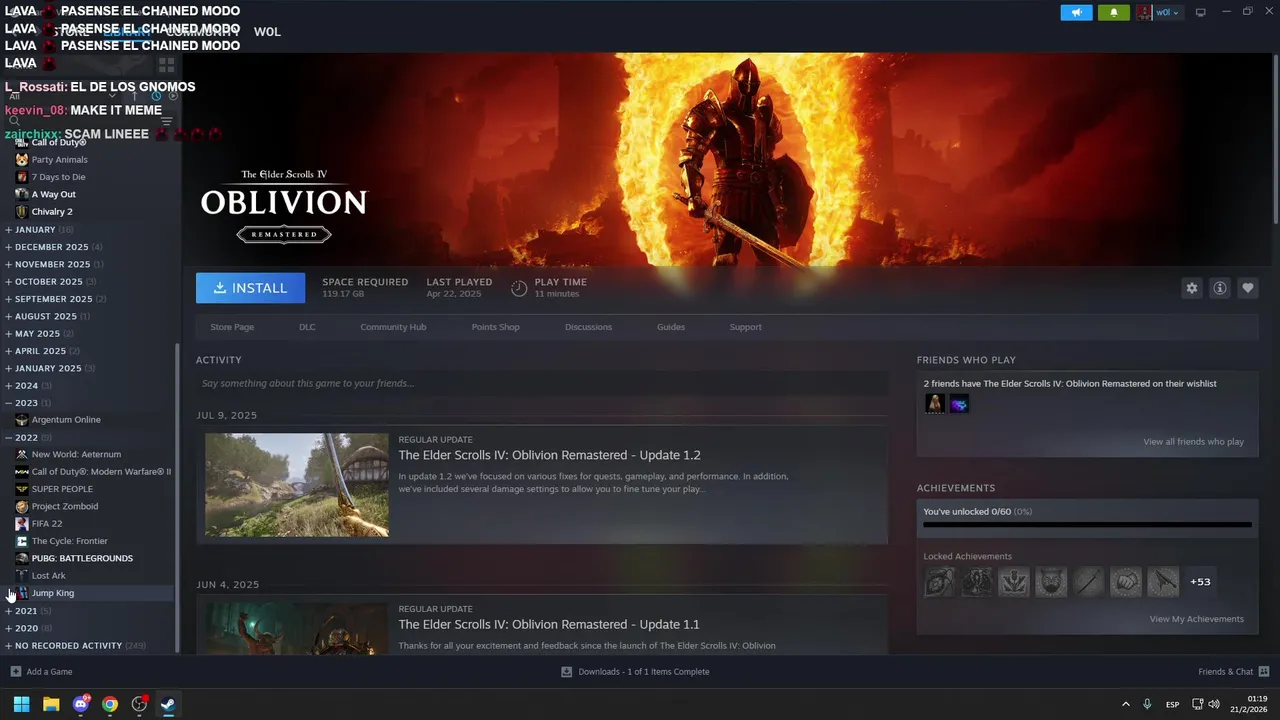1280x720 pixels.
Task: Open the Support tab
Action: [x=745, y=327]
